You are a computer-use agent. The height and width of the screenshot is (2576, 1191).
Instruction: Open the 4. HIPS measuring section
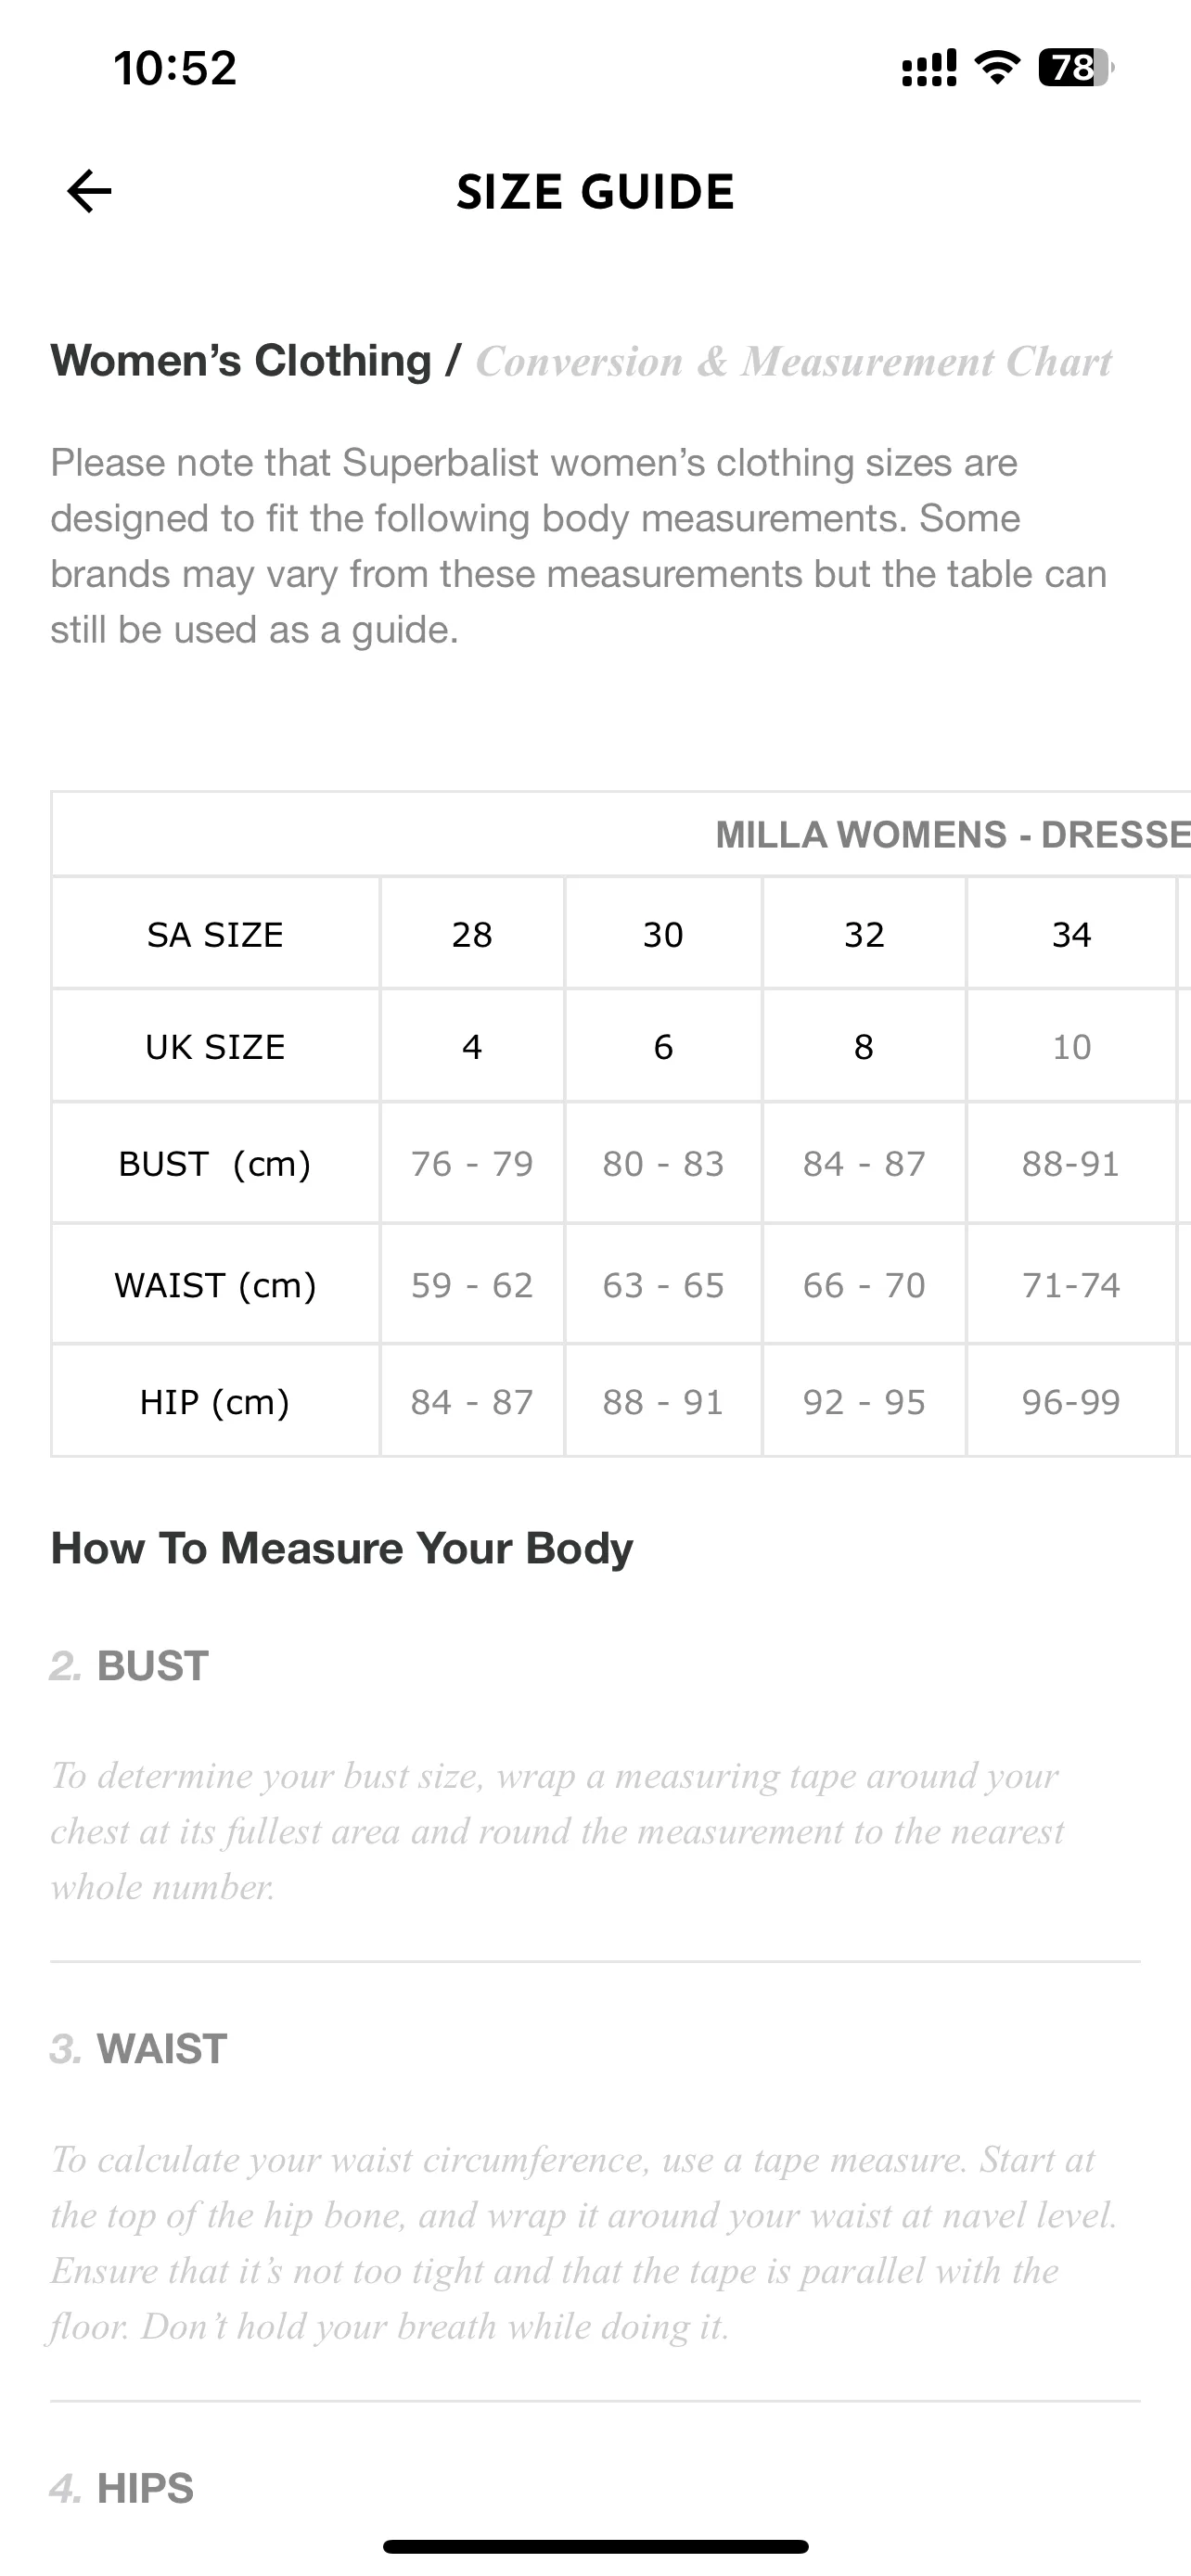point(122,2488)
